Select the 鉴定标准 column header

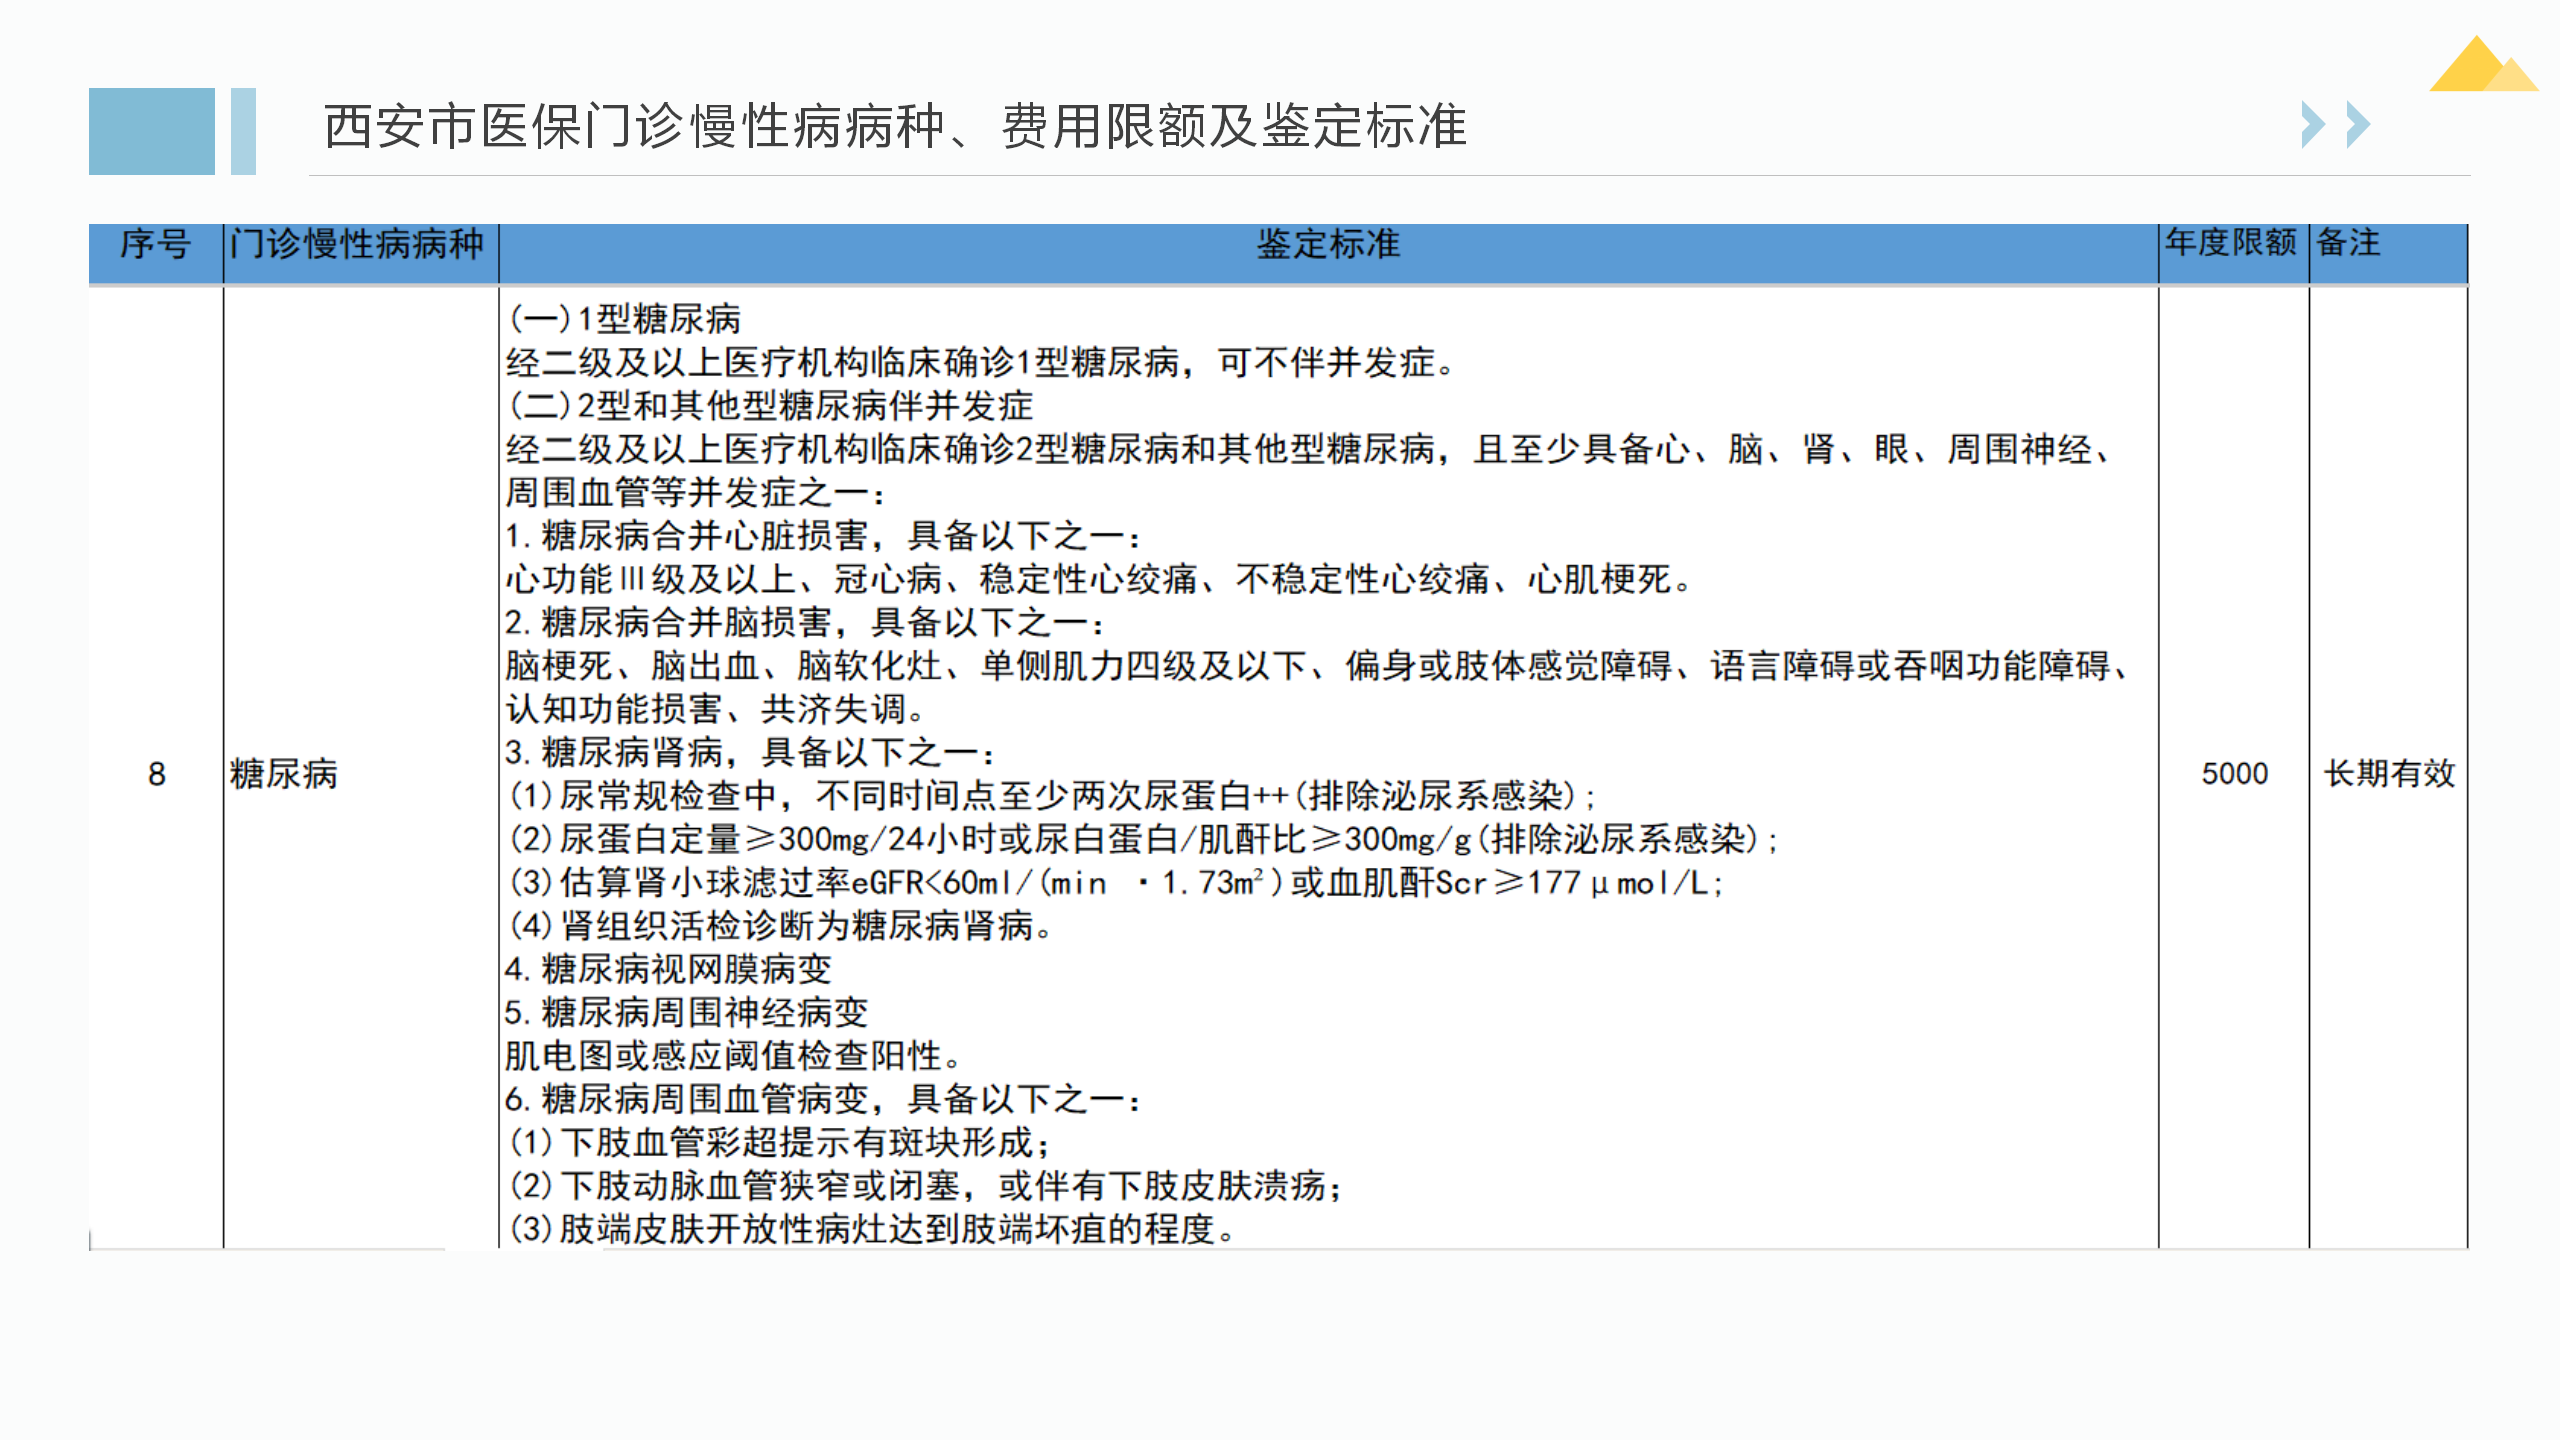1327,244
